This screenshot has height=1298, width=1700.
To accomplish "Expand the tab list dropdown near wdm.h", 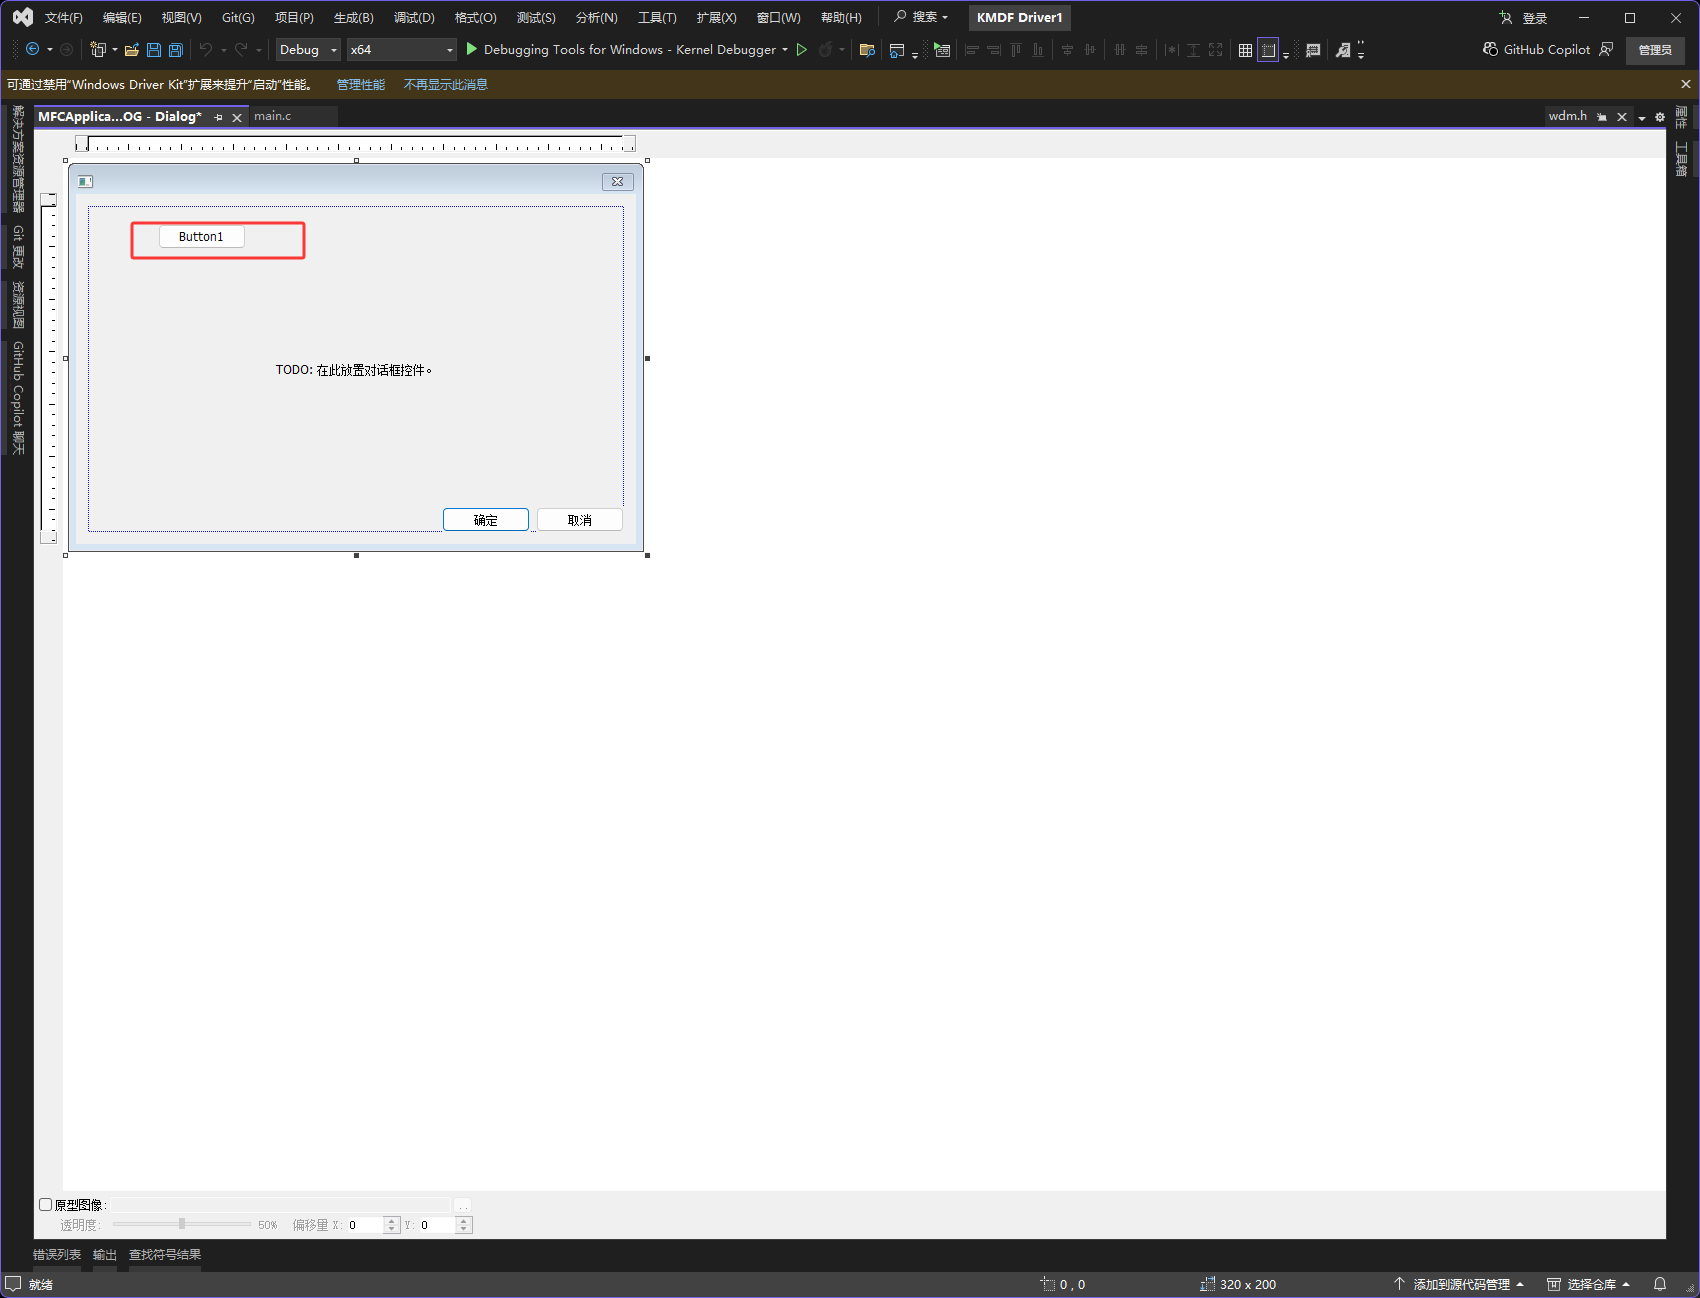I will tap(1642, 117).
